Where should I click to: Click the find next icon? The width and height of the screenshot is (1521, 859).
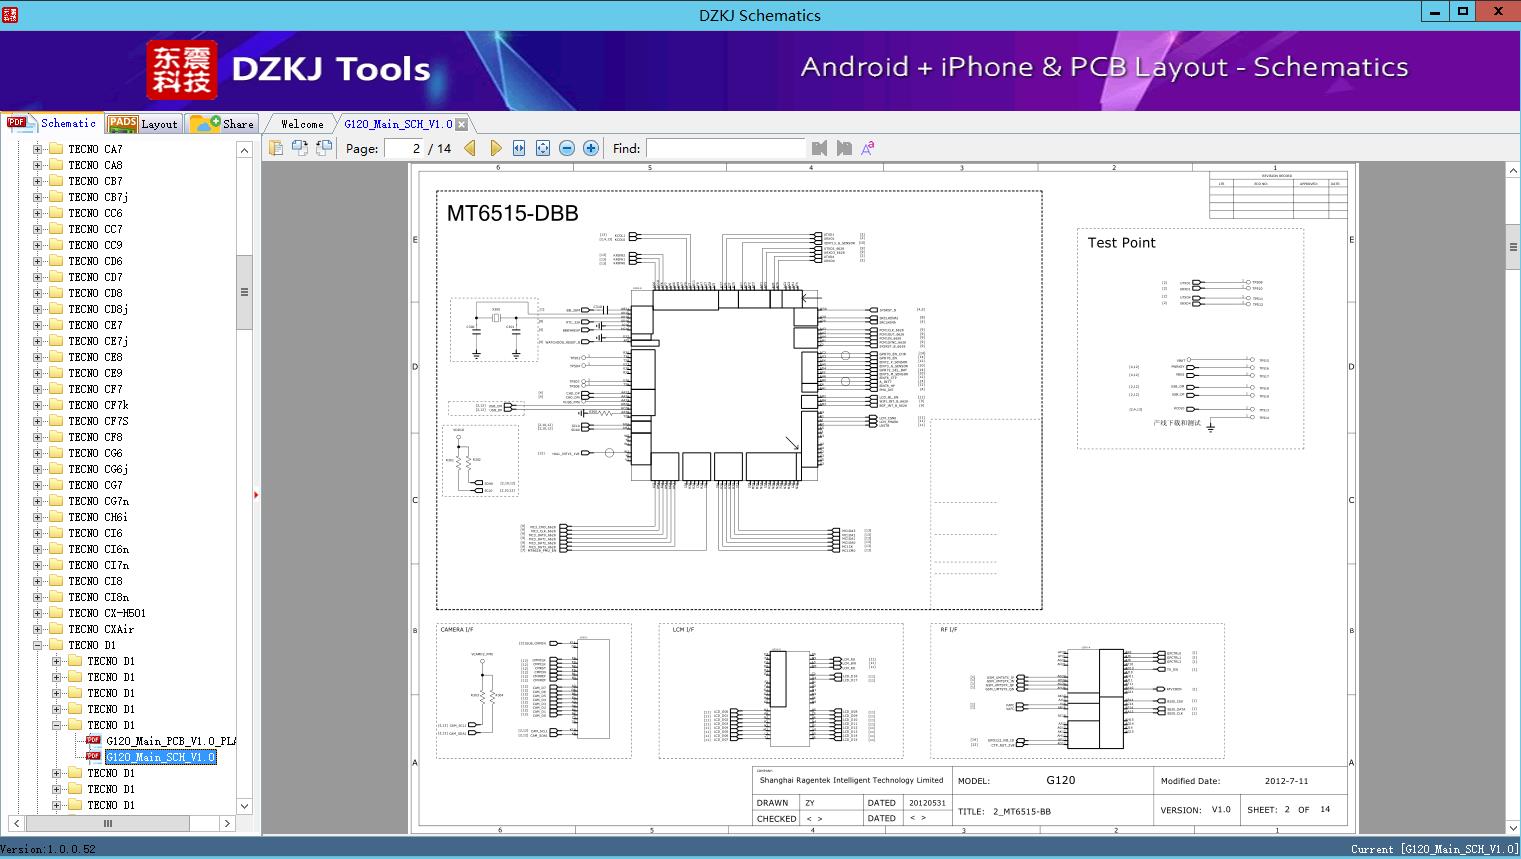(x=844, y=148)
